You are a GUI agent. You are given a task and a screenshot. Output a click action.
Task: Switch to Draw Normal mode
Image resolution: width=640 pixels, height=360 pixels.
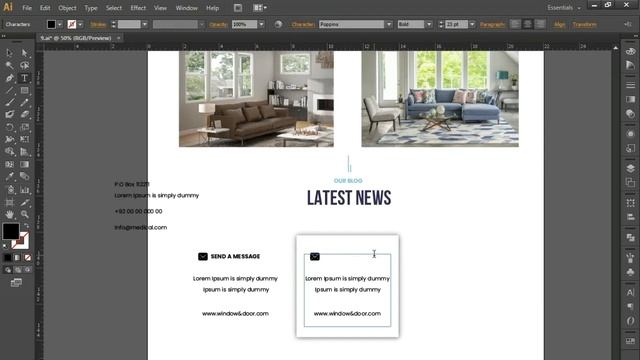tap(8, 270)
